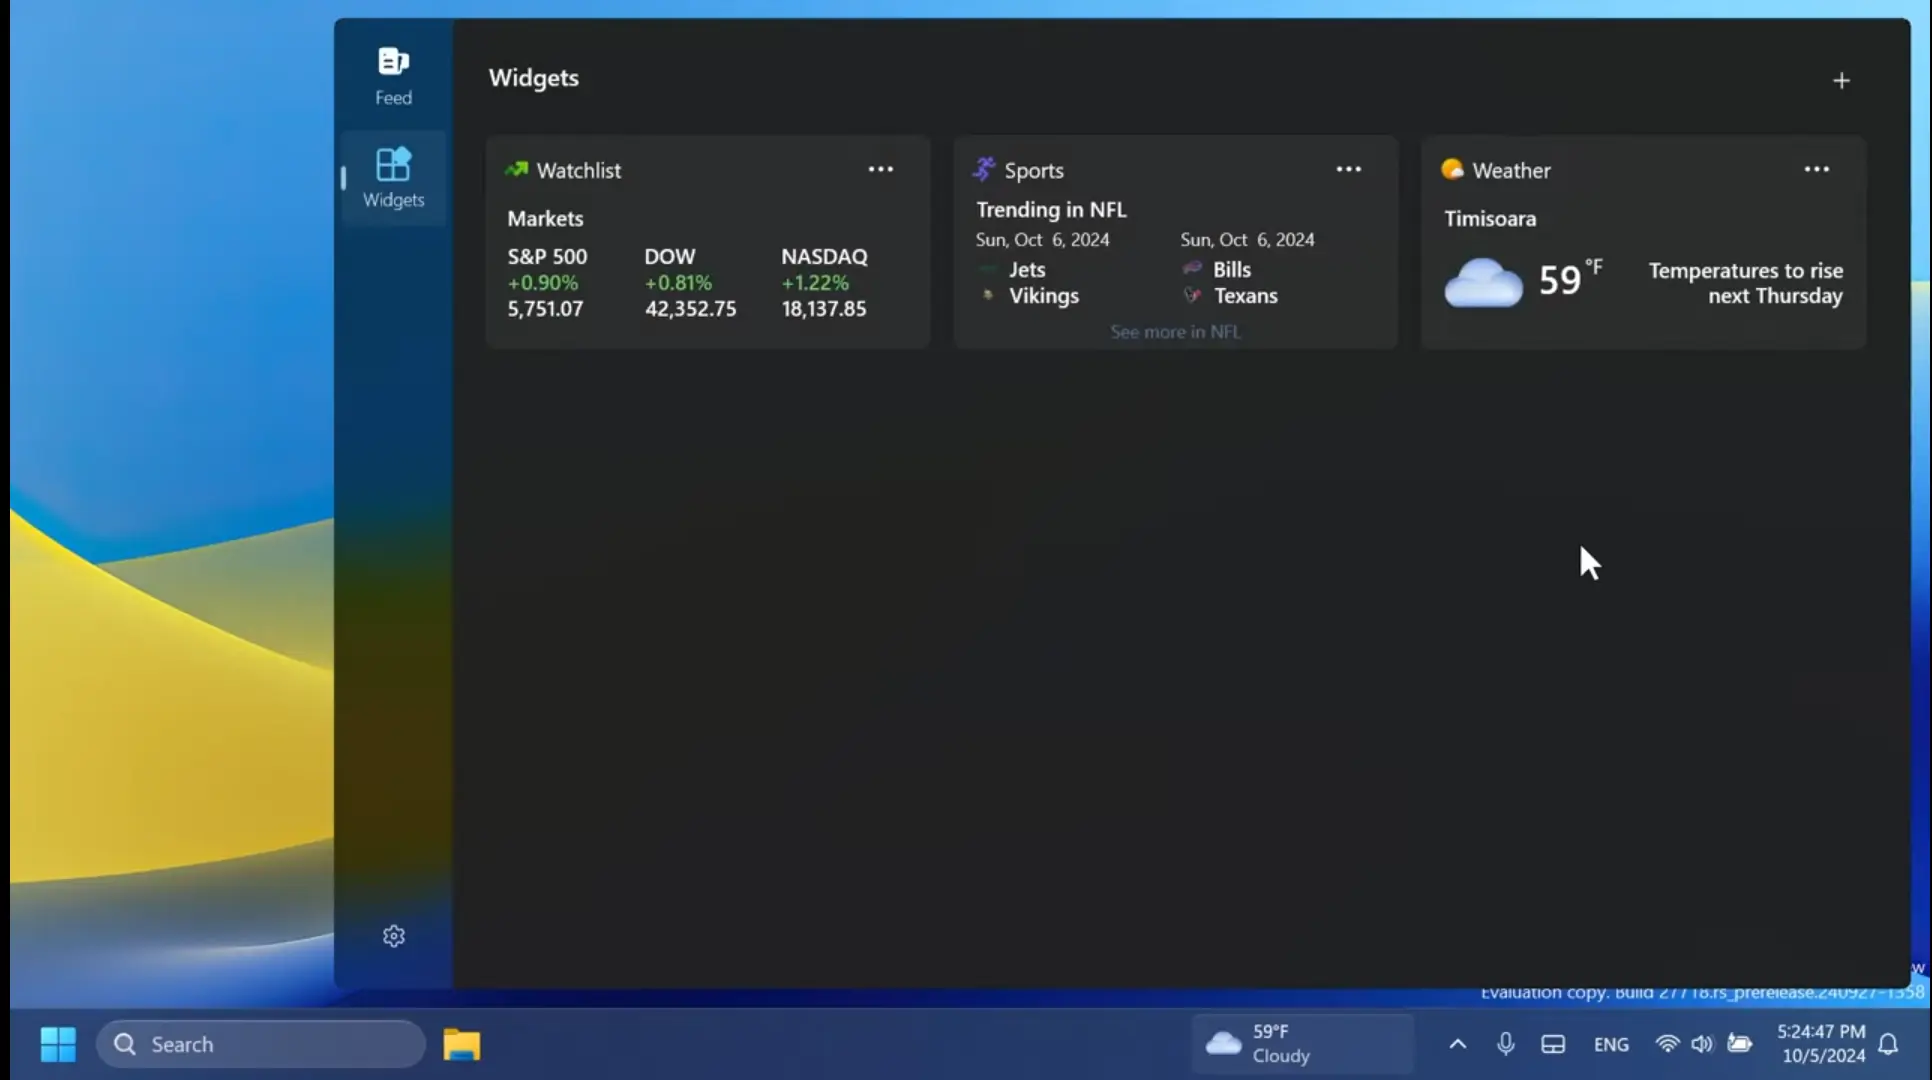
Task: Open Weather widget more options menu
Action: [x=1817, y=169]
